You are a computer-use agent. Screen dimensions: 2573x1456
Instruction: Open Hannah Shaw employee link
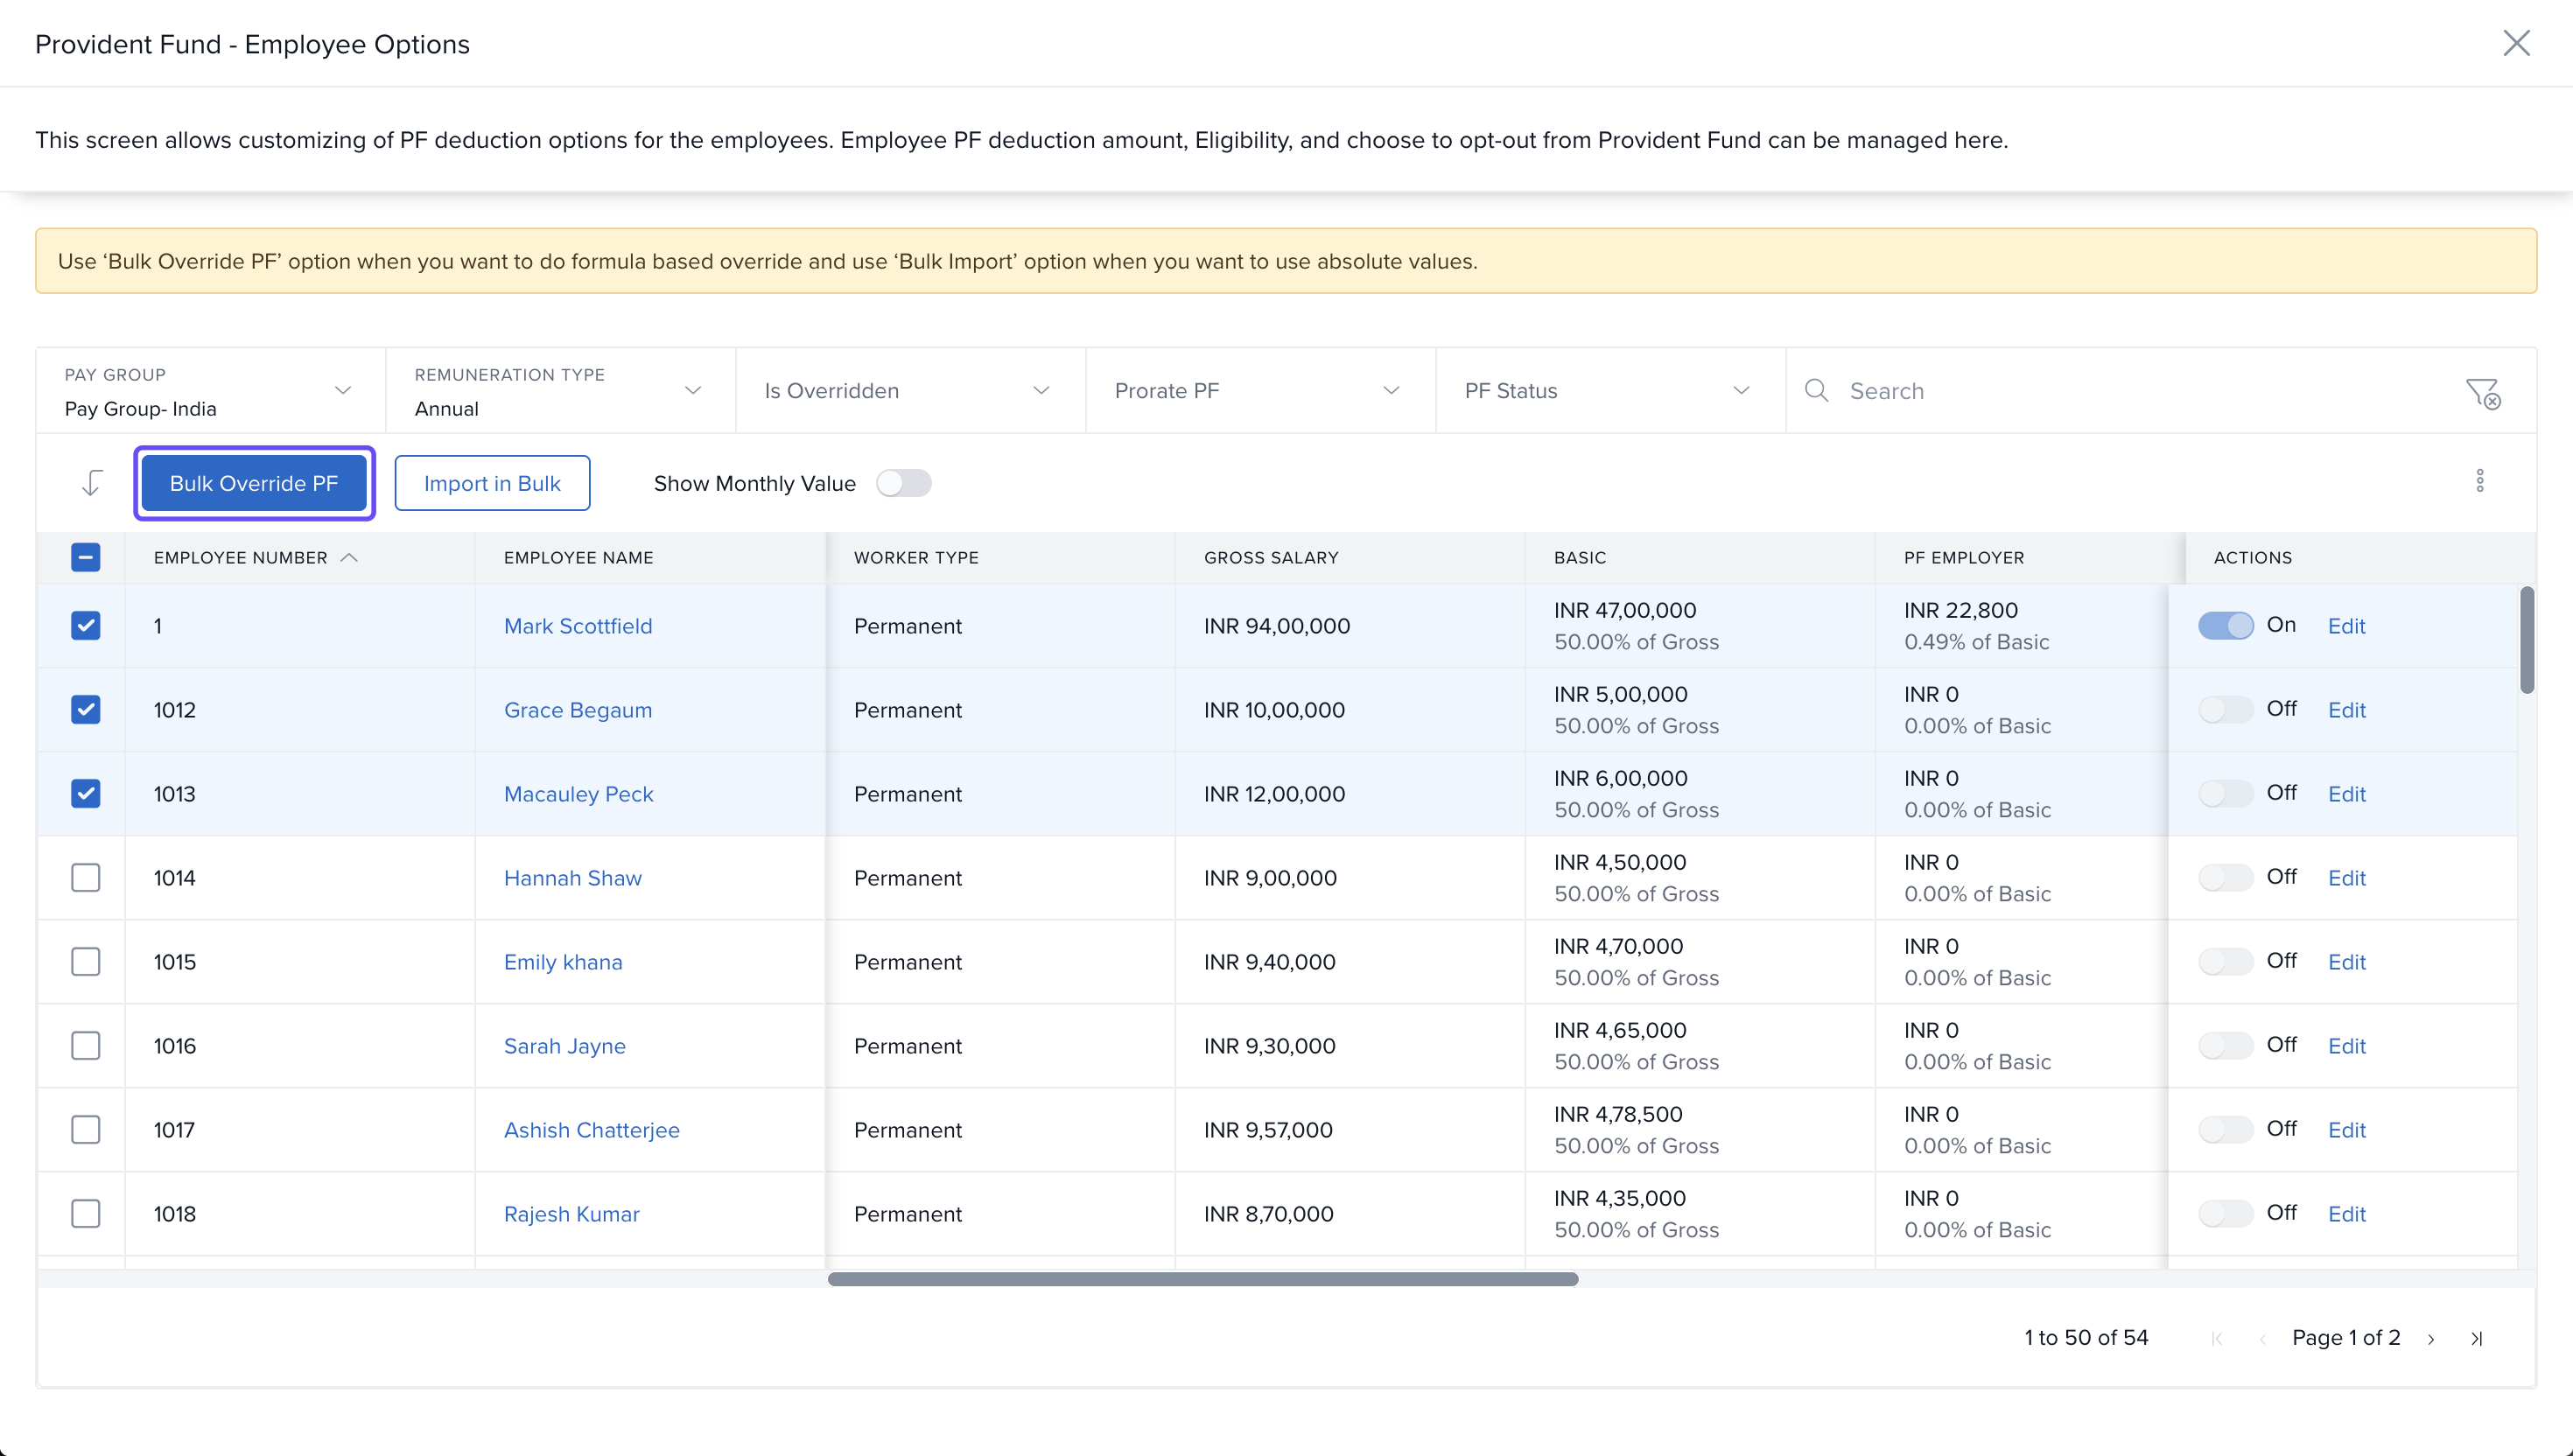click(x=572, y=878)
